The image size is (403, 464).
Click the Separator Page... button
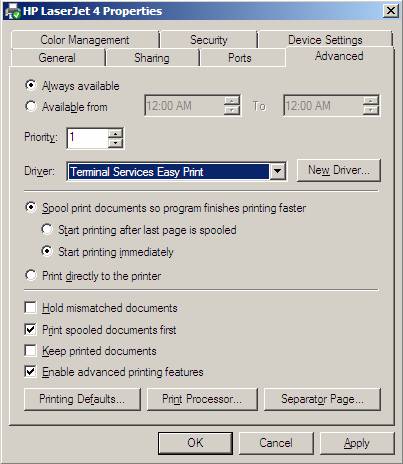[x=322, y=399]
